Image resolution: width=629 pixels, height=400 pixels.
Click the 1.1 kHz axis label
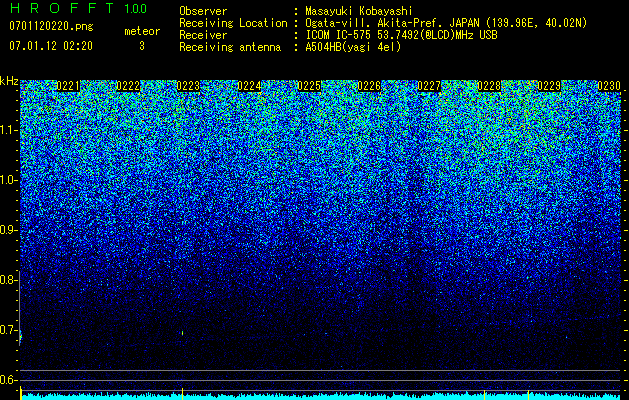9,130
